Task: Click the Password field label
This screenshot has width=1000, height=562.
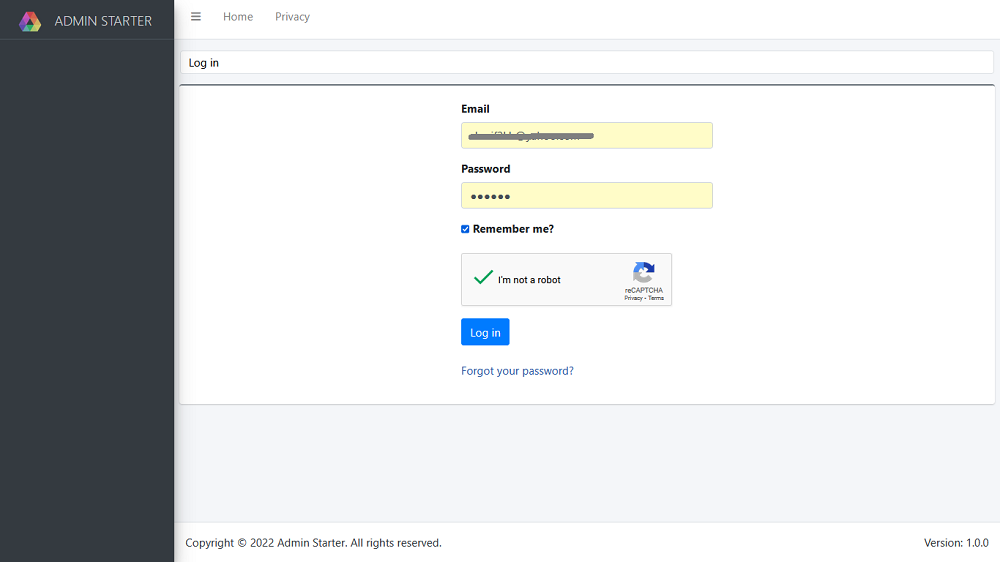Action: pos(485,169)
